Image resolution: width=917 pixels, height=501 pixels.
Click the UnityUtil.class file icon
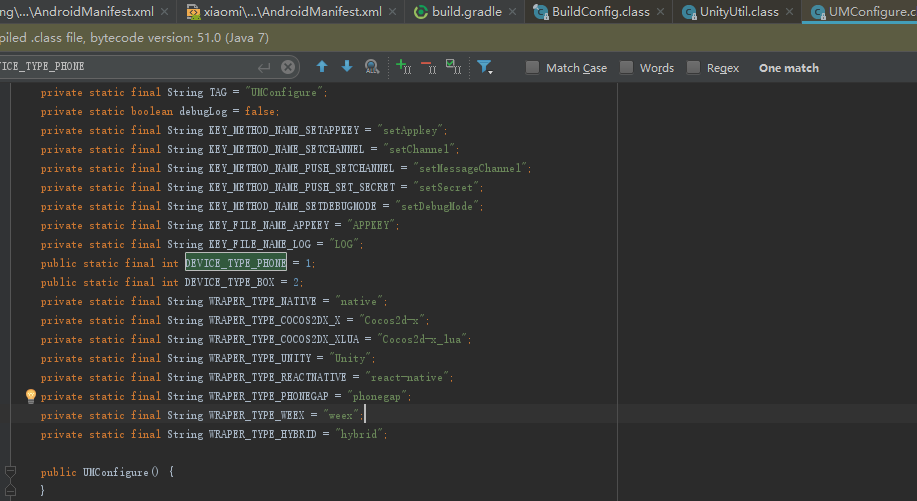[x=690, y=12]
